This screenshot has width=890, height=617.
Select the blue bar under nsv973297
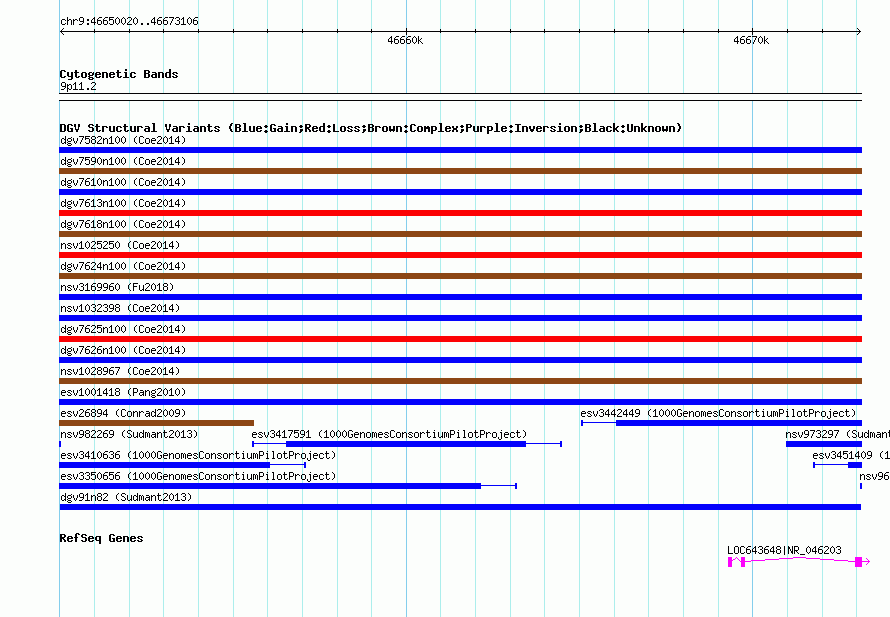[824, 444]
